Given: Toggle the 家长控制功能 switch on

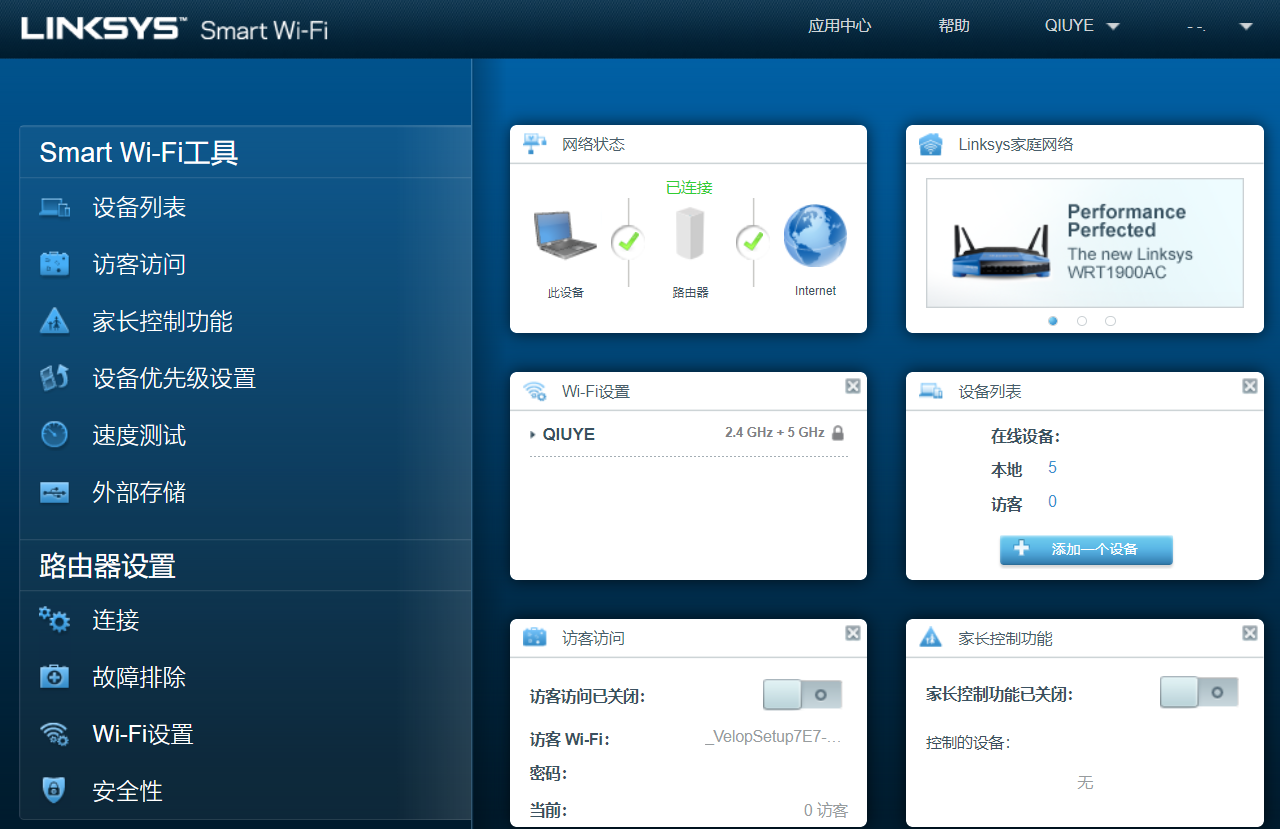Looking at the screenshot, I should click(x=1199, y=692).
